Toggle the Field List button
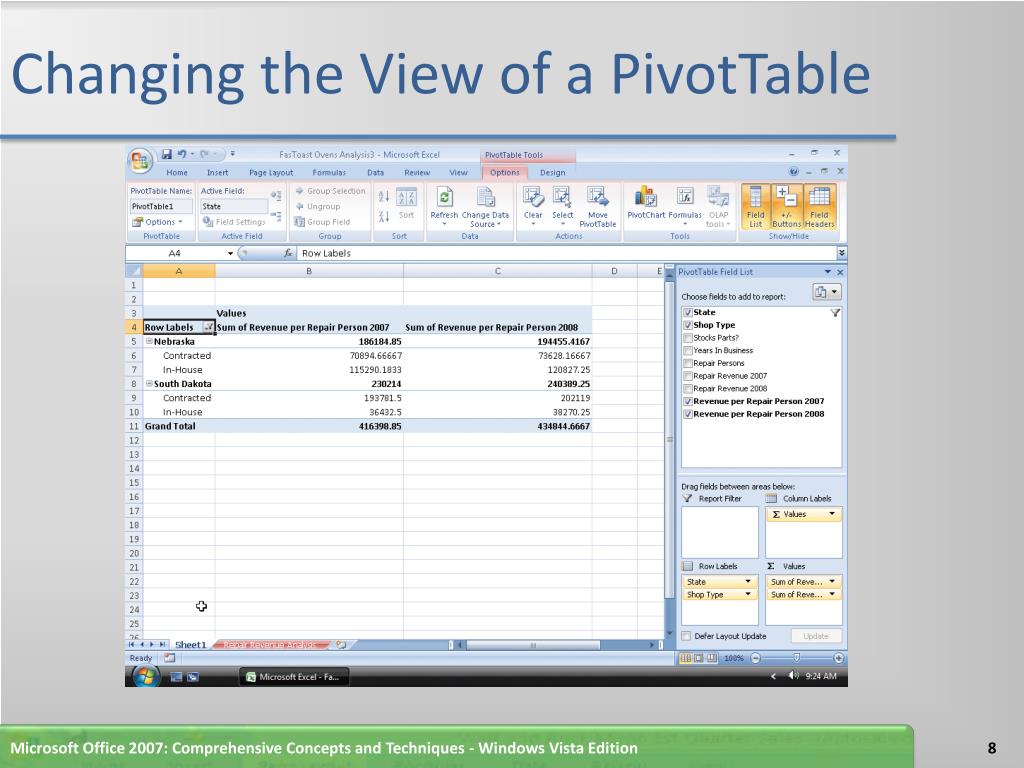Screen dimensions: 1024x768 tap(756, 206)
